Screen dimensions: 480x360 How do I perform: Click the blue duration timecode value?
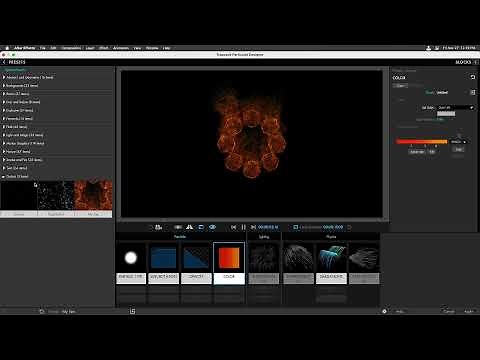(x=333, y=227)
